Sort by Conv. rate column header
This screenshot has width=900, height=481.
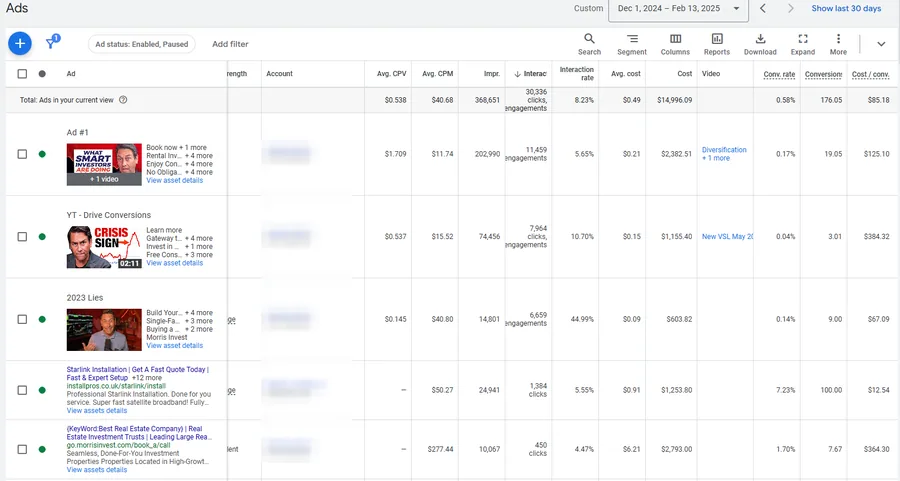(779, 74)
